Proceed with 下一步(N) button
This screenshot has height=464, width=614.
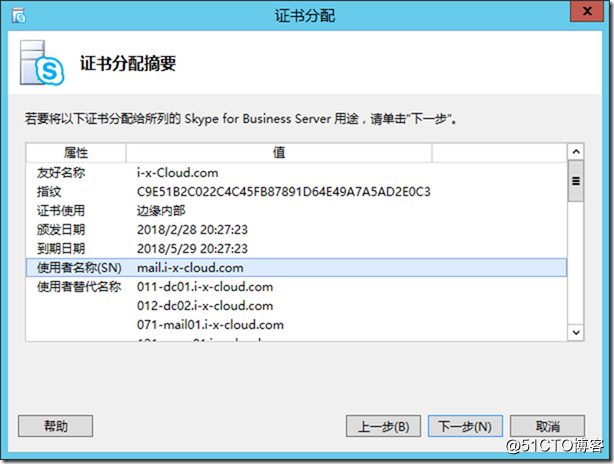(465, 426)
